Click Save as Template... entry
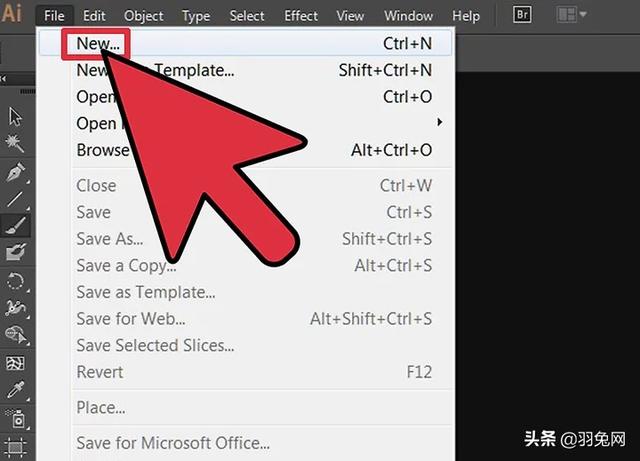 pos(246,292)
